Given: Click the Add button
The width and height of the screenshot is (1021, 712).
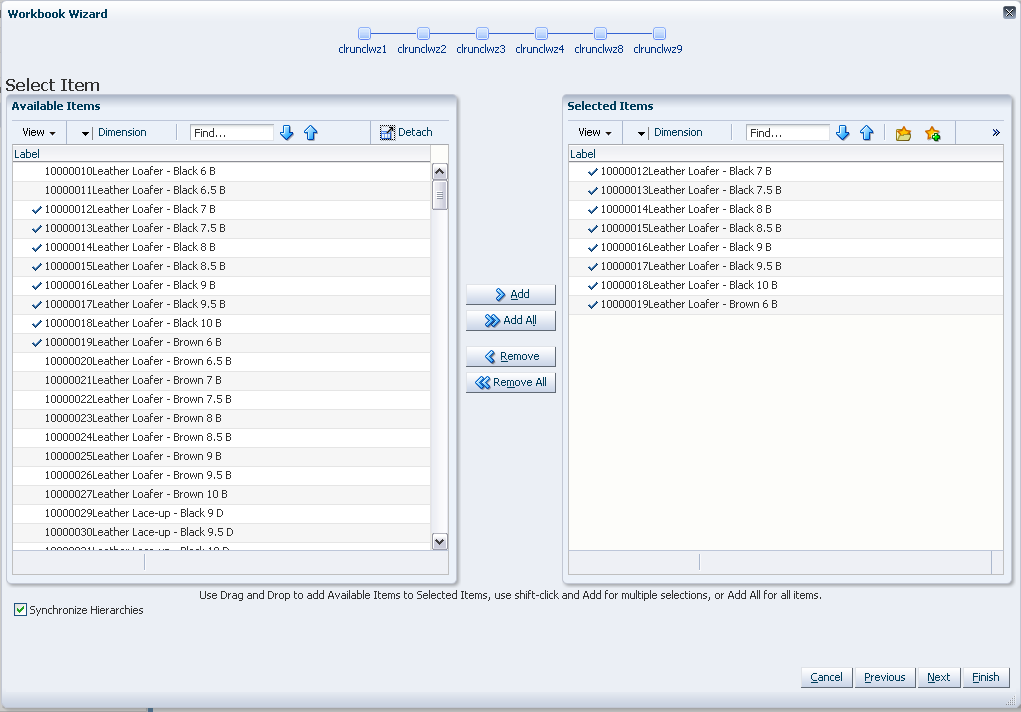Looking at the screenshot, I should coord(511,294).
